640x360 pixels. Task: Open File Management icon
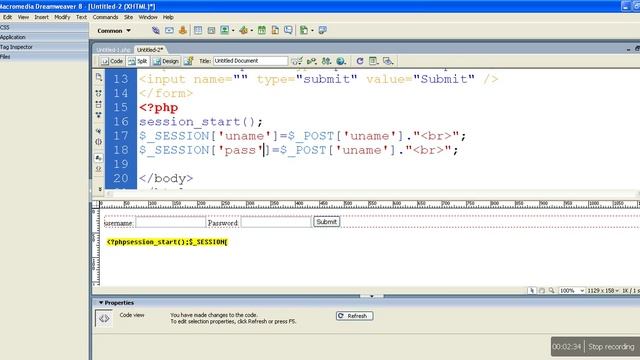[326, 61]
